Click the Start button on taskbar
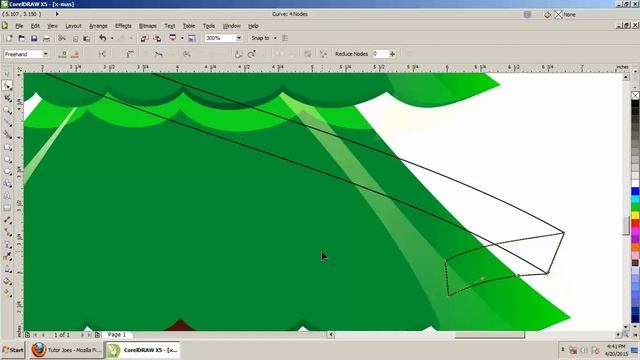This screenshot has height=360, width=640. [x=13, y=350]
